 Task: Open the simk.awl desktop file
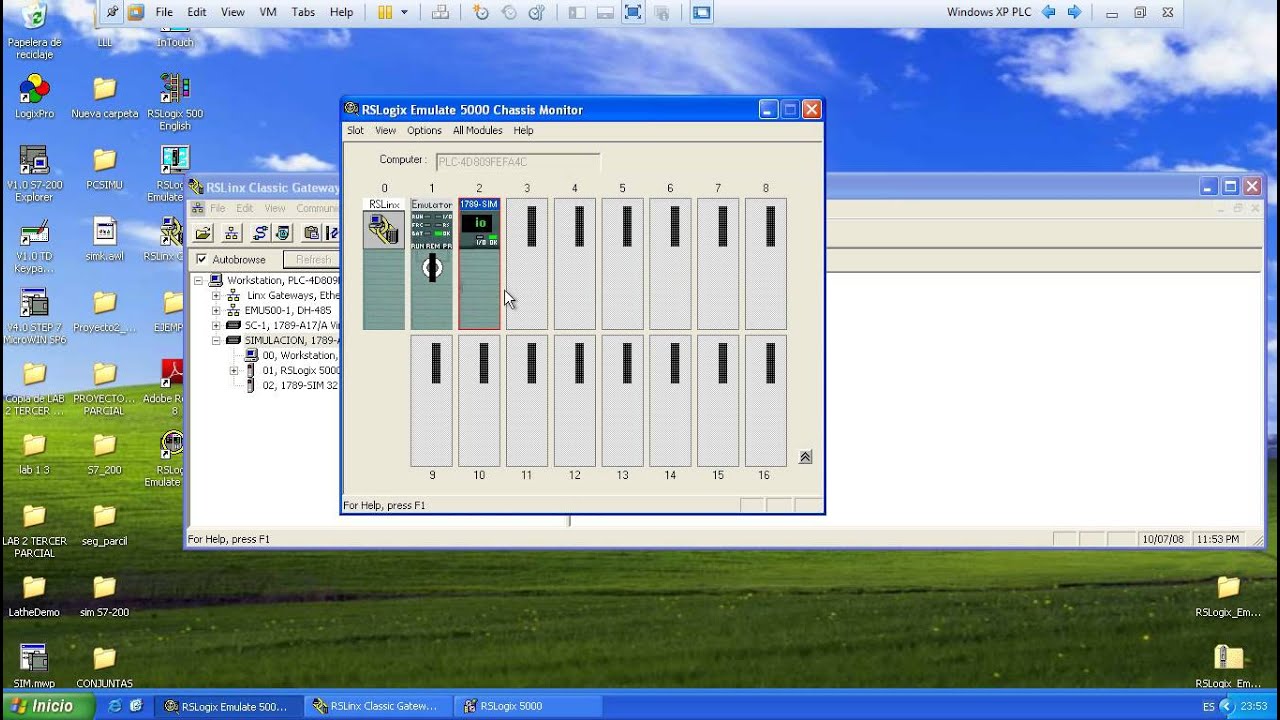[x=104, y=240]
